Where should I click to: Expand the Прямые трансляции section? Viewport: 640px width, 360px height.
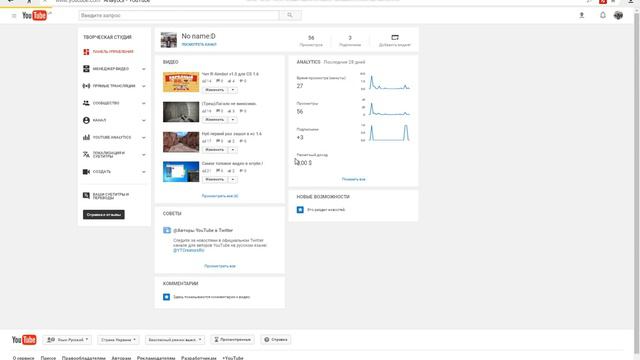click(x=144, y=86)
